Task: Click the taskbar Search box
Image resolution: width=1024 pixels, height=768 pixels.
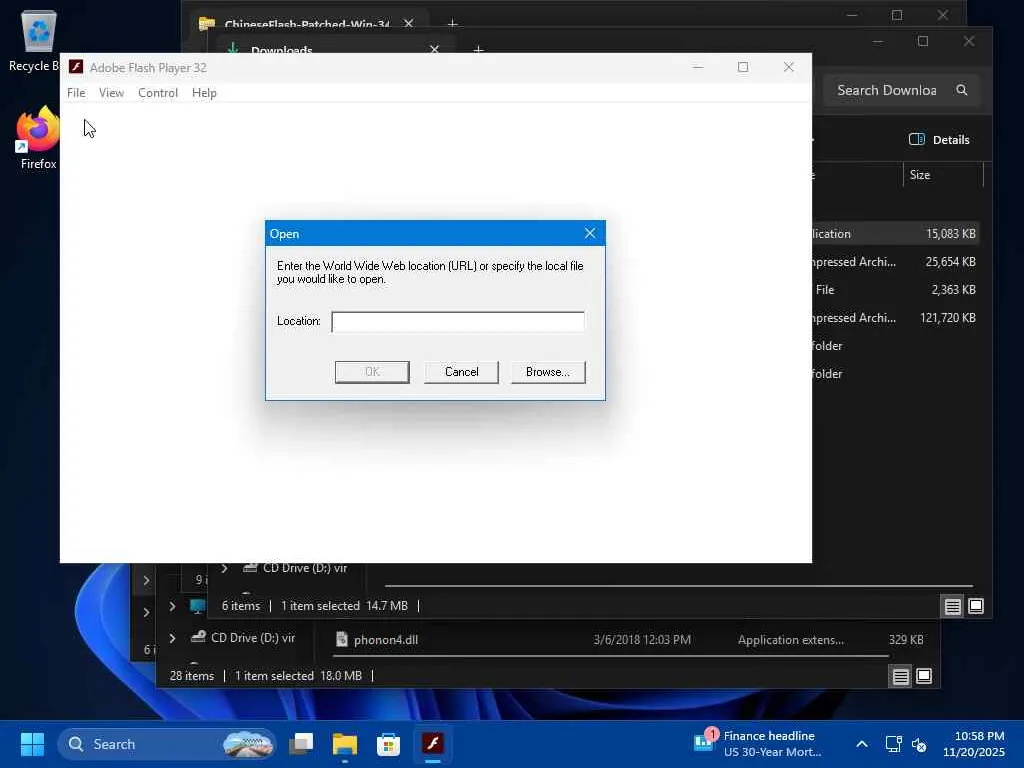Action: (x=167, y=744)
